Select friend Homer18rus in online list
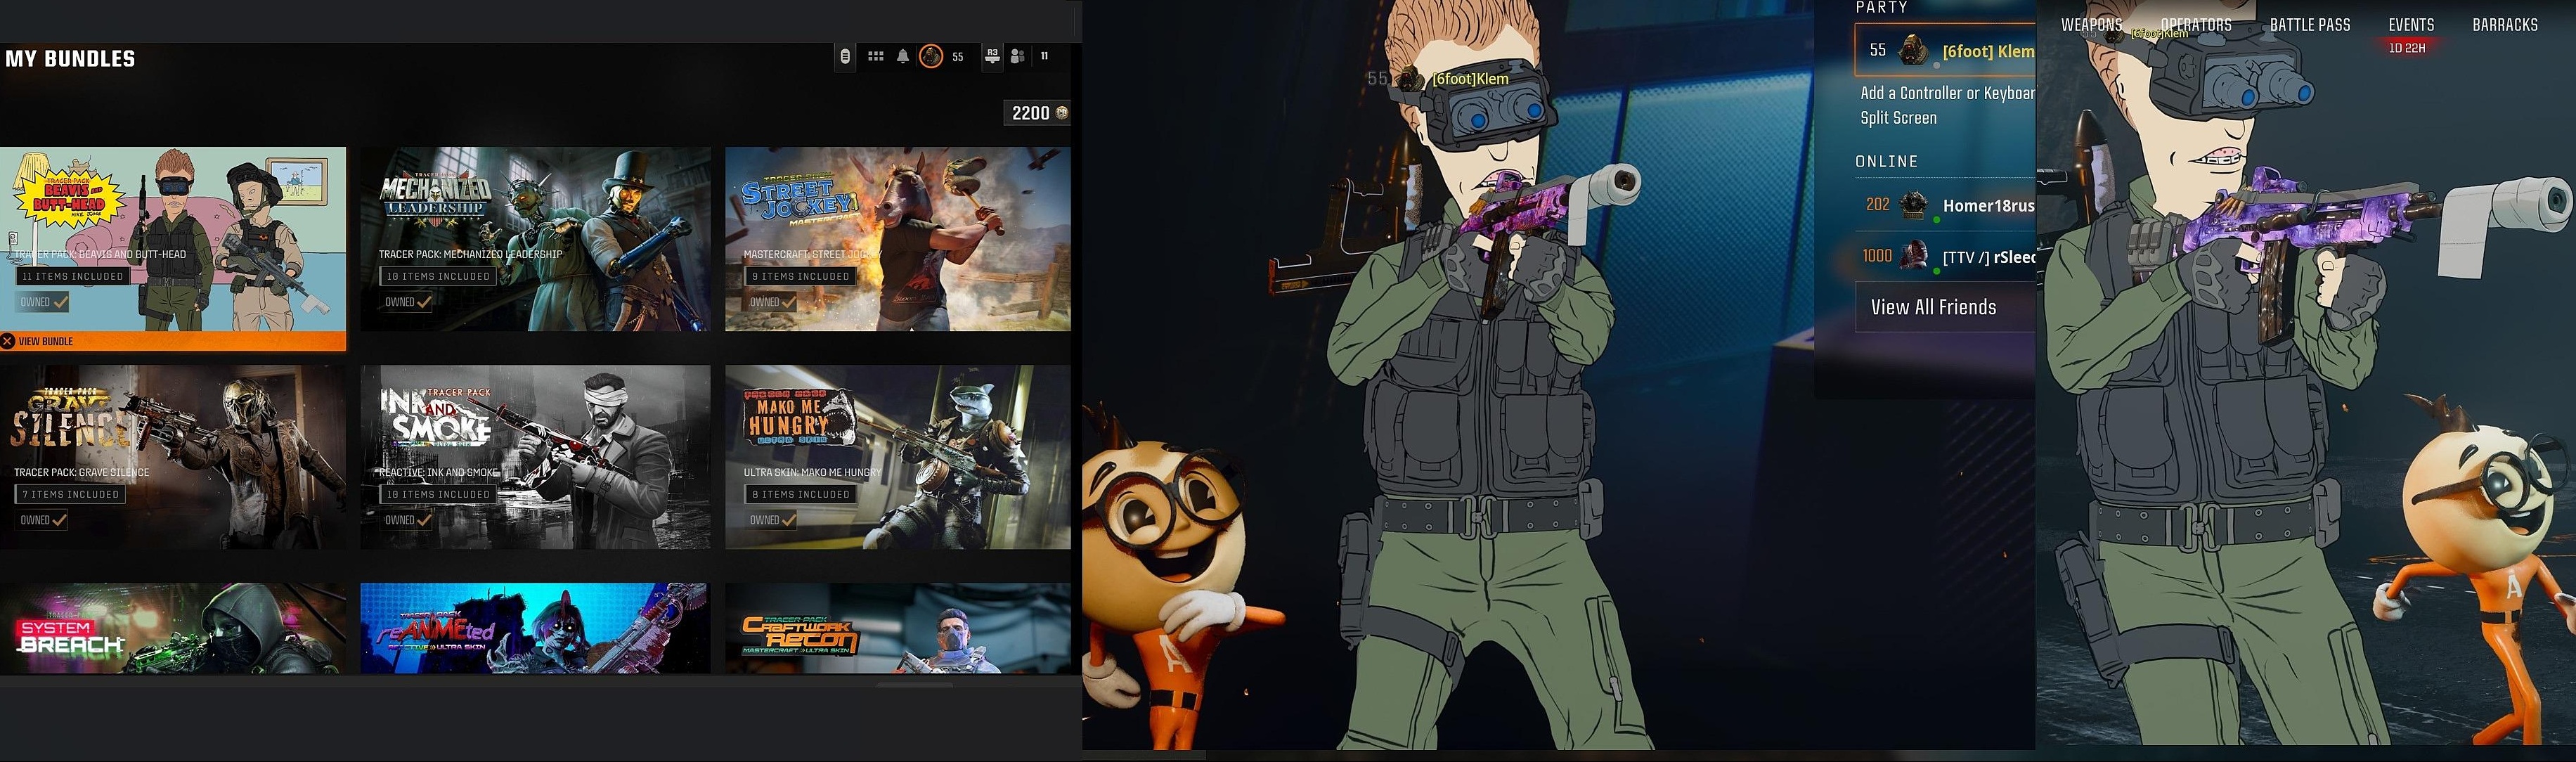2576x762 pixels. click(x=1945, y=205)
